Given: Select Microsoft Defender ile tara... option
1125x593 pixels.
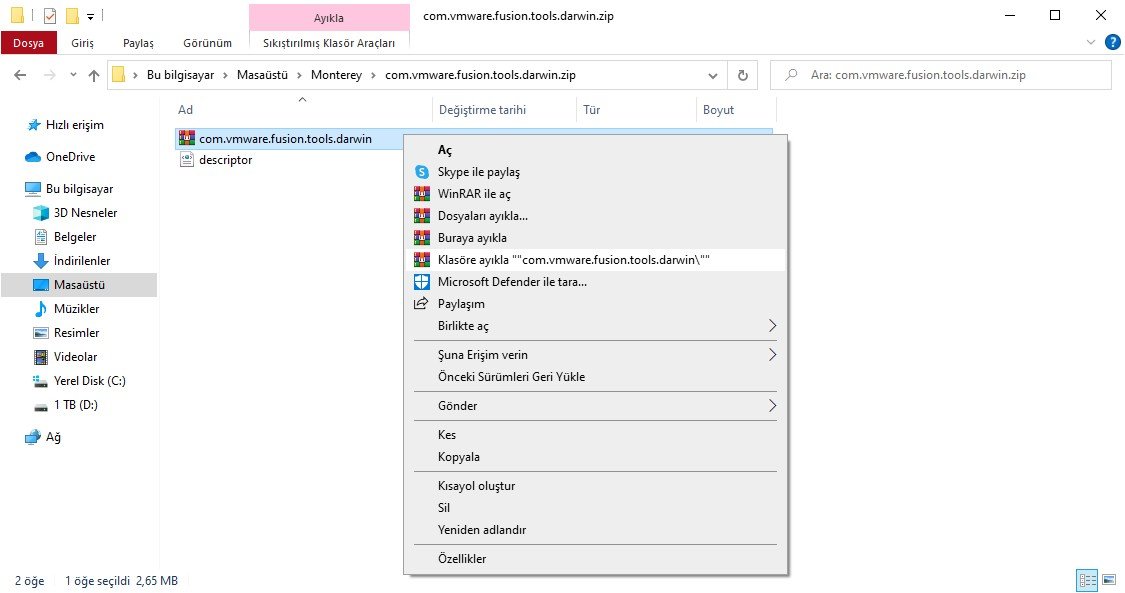Looking at the screenshot, I should 596,282.
